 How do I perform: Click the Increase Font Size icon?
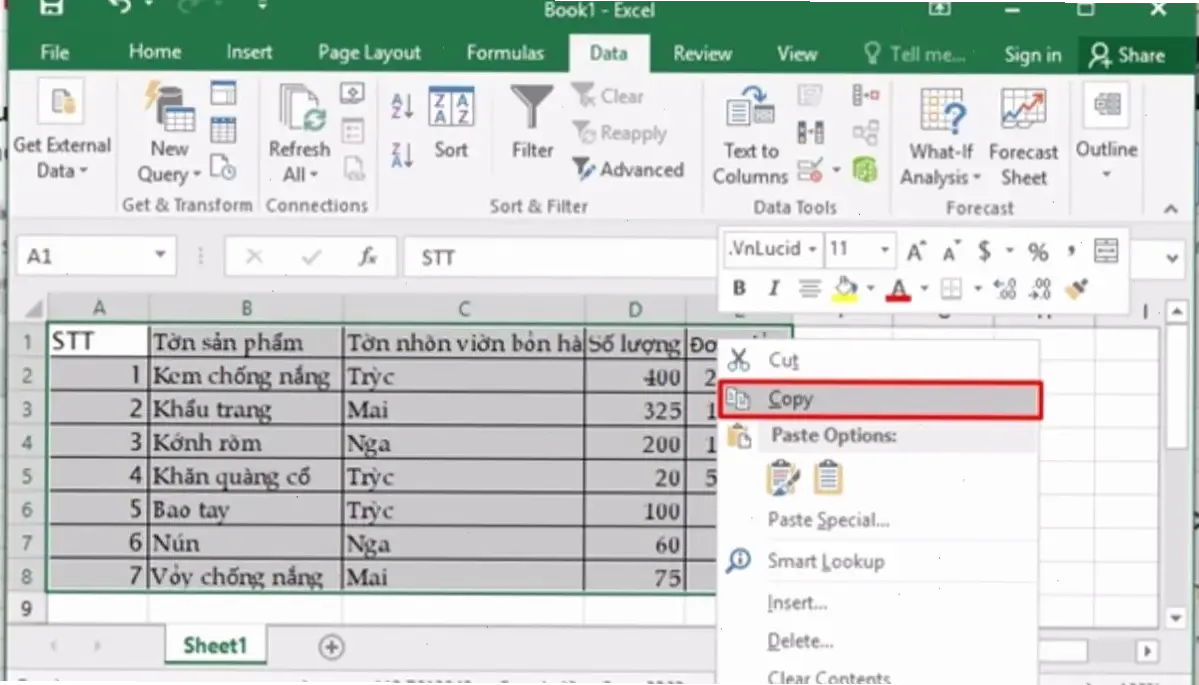[915, 250]
